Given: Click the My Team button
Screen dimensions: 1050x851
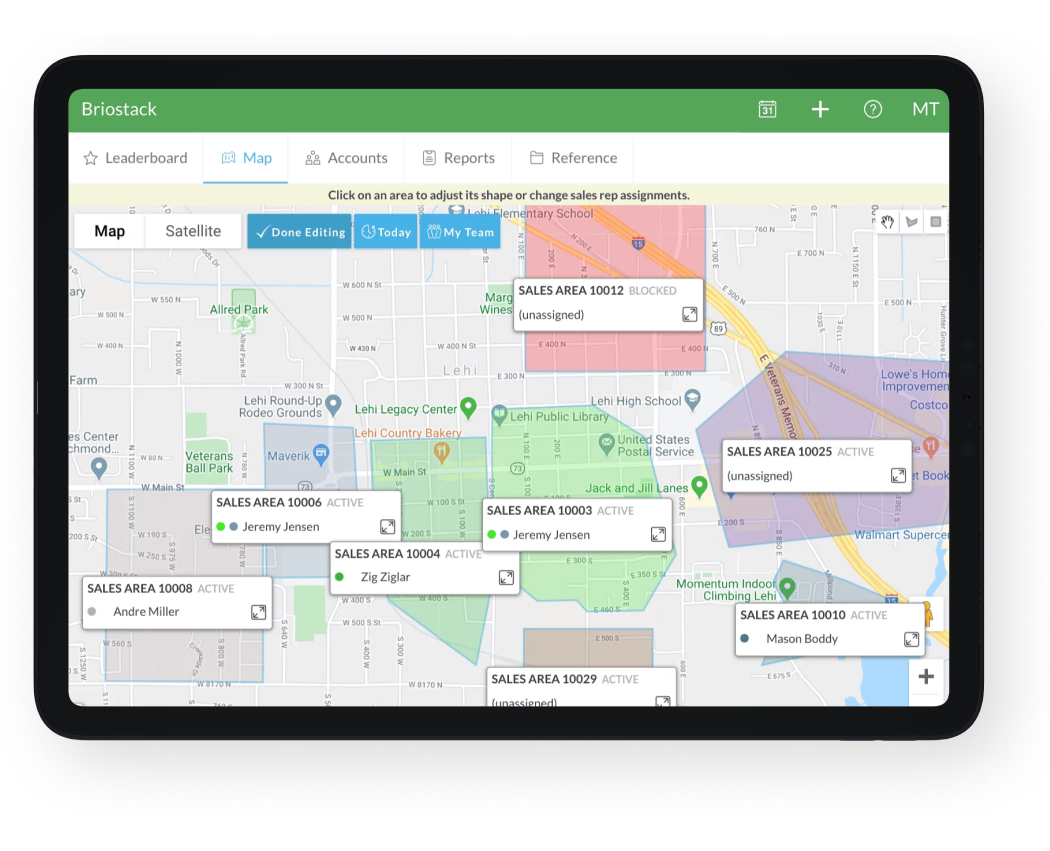Looking at the screenshot, I should coord(460,232).
